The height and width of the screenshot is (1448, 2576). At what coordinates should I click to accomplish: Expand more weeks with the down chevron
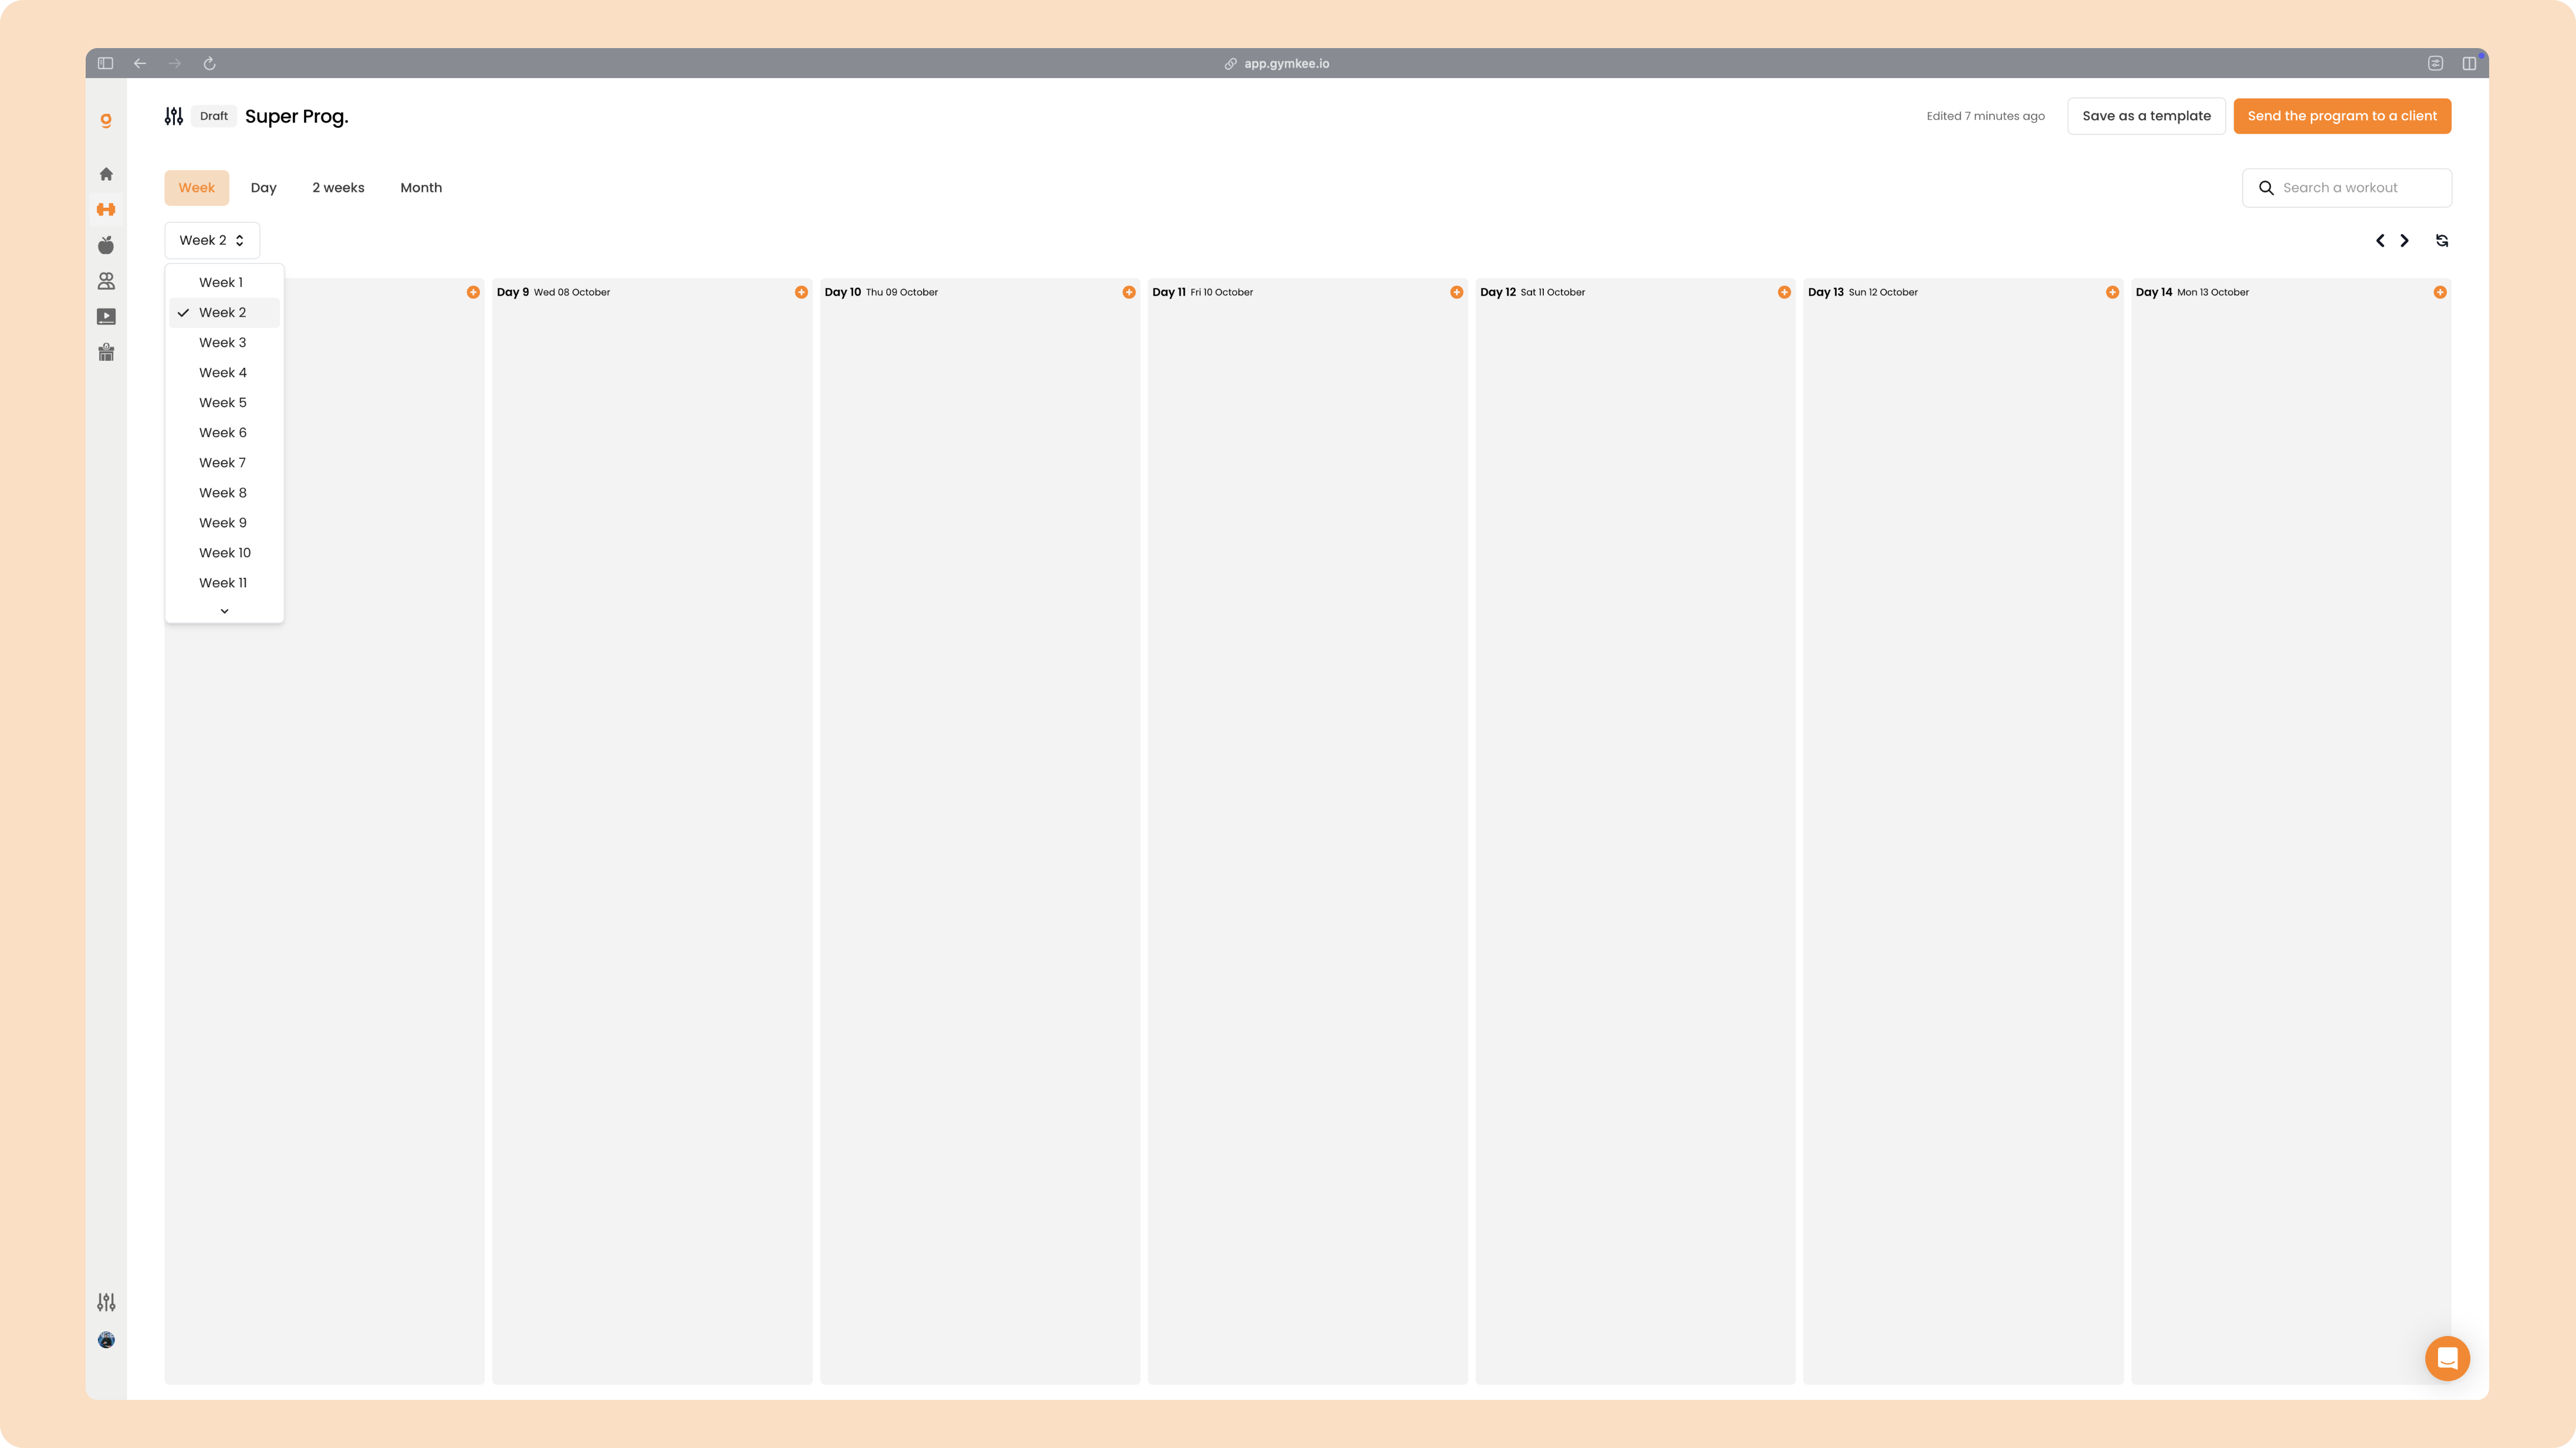coord(224,610)
